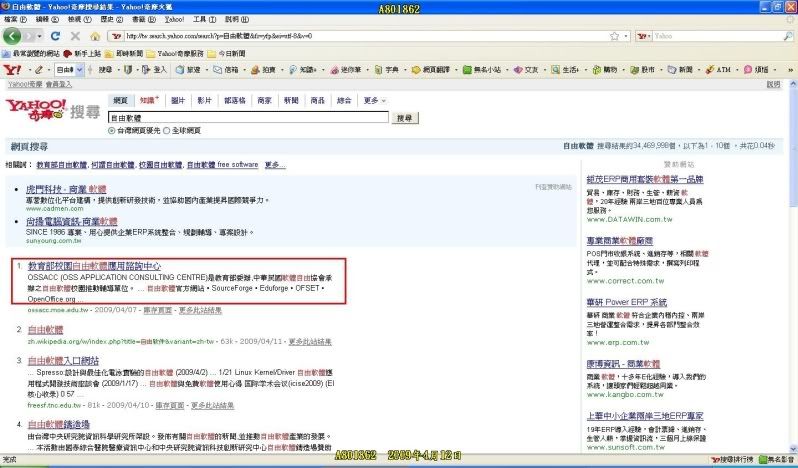Open sponsored link 虎門科技 - 商業軟體

pyautogui.click(x=66, y=189)
